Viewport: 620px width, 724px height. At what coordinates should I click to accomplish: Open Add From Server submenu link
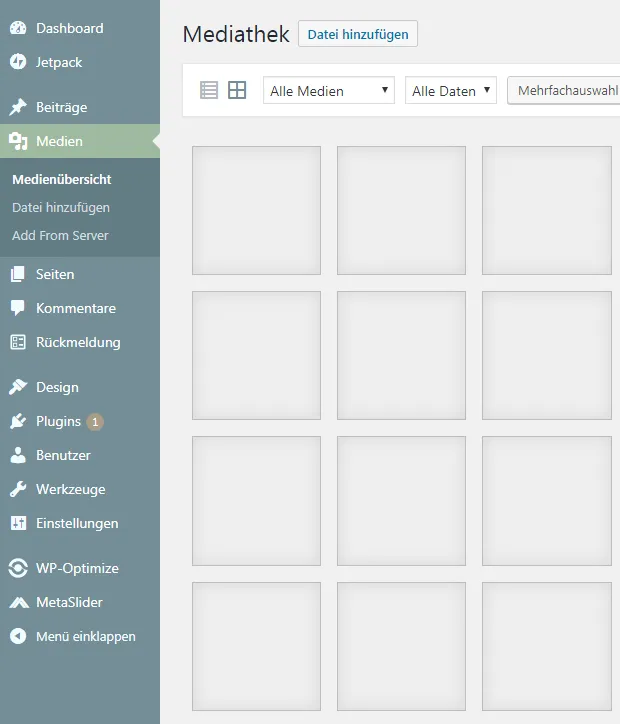pyautogui.click(x=60, y=235)
